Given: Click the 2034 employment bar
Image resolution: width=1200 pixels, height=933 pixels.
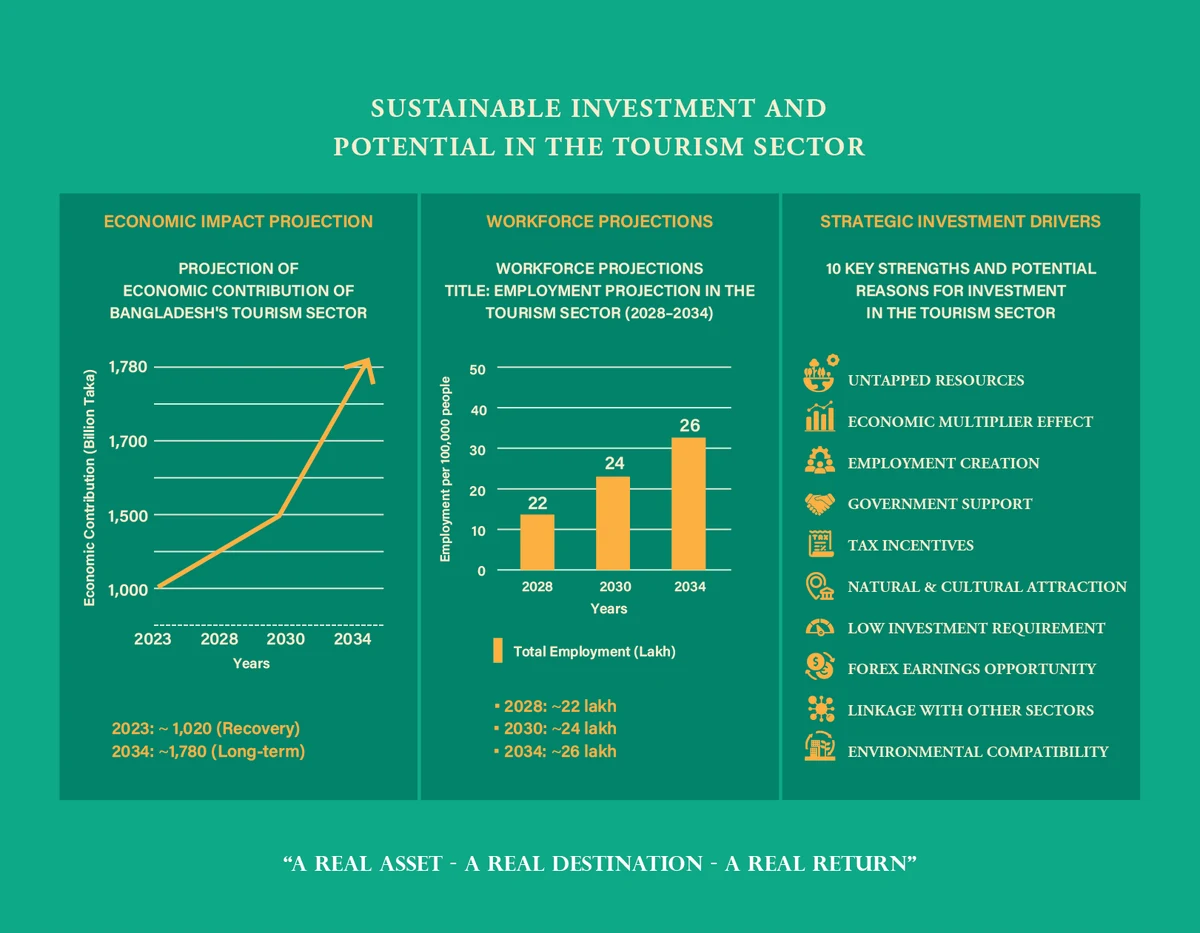Looking at the screenshot, I should 689,504.
